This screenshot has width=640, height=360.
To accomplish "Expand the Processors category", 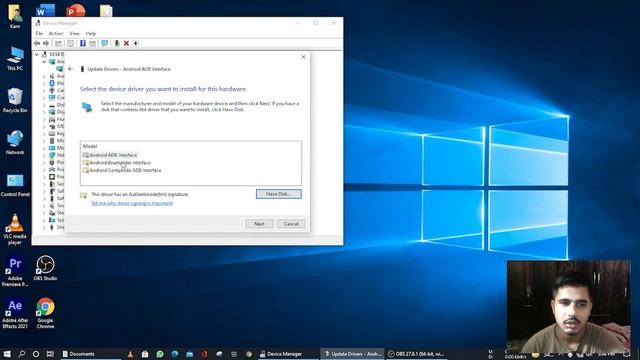I will click(44, 177).
